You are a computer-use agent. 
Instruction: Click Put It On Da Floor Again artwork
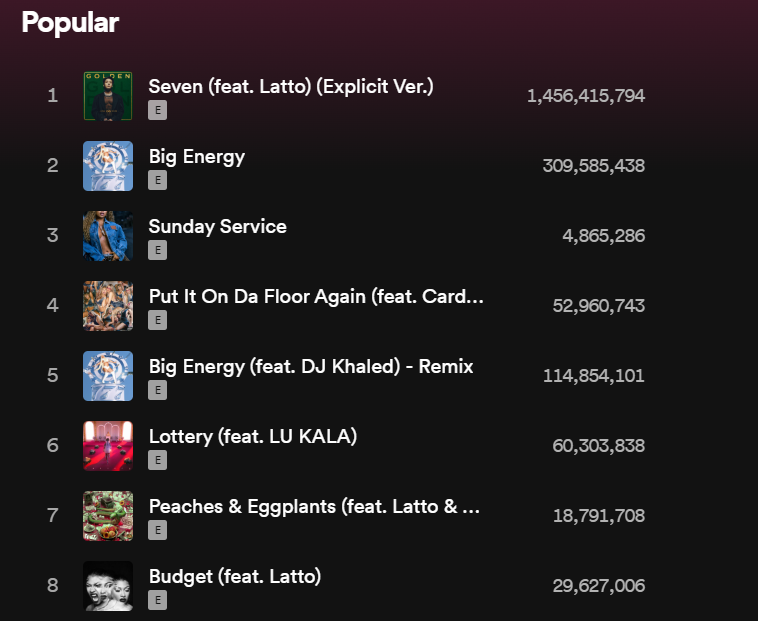[108, 306]
